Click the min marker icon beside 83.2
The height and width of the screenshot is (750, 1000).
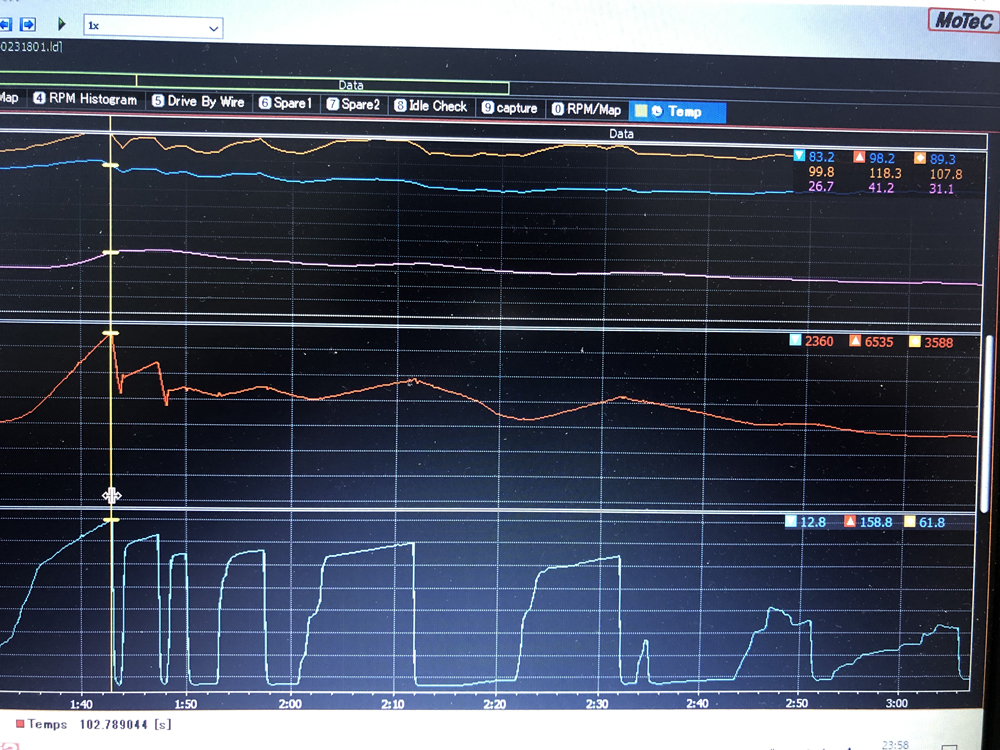click(x=799, y=155)
